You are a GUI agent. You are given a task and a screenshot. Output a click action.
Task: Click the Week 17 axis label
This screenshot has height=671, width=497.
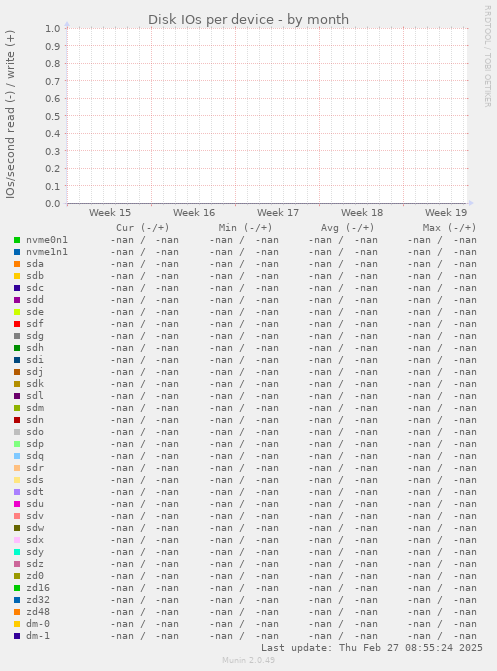point(278,213)
